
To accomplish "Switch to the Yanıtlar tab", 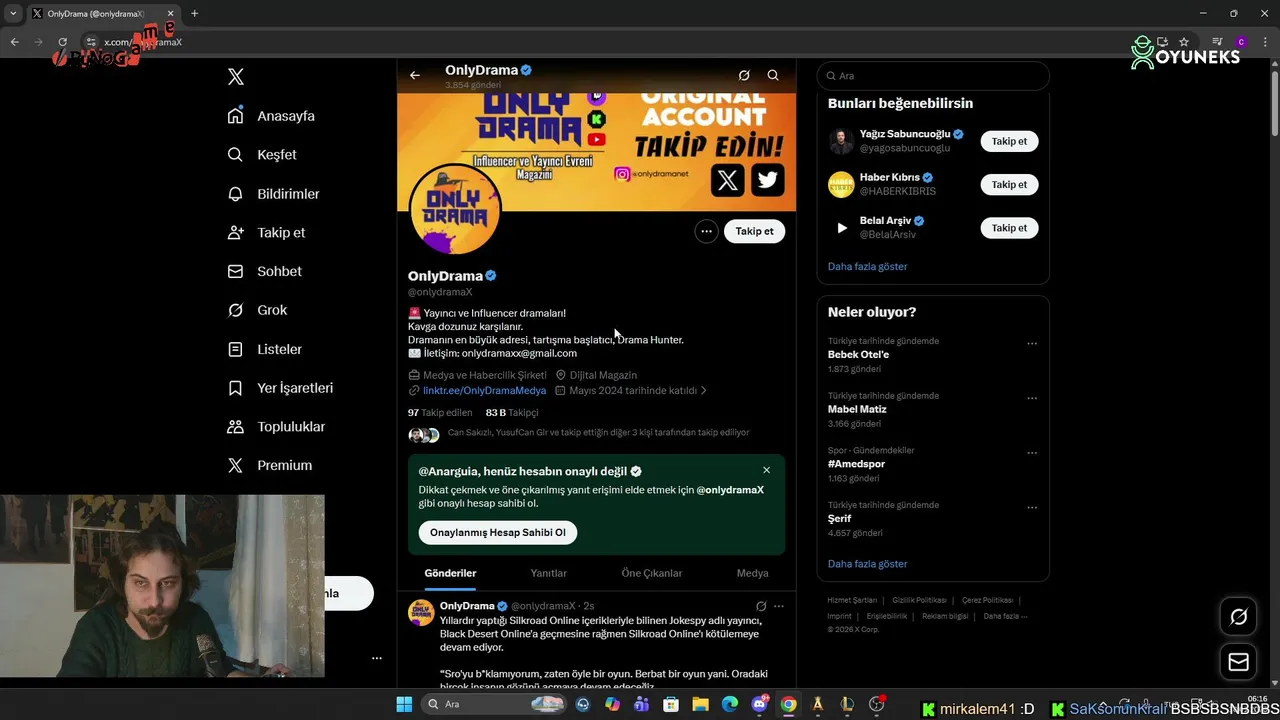I will [548, 574].
